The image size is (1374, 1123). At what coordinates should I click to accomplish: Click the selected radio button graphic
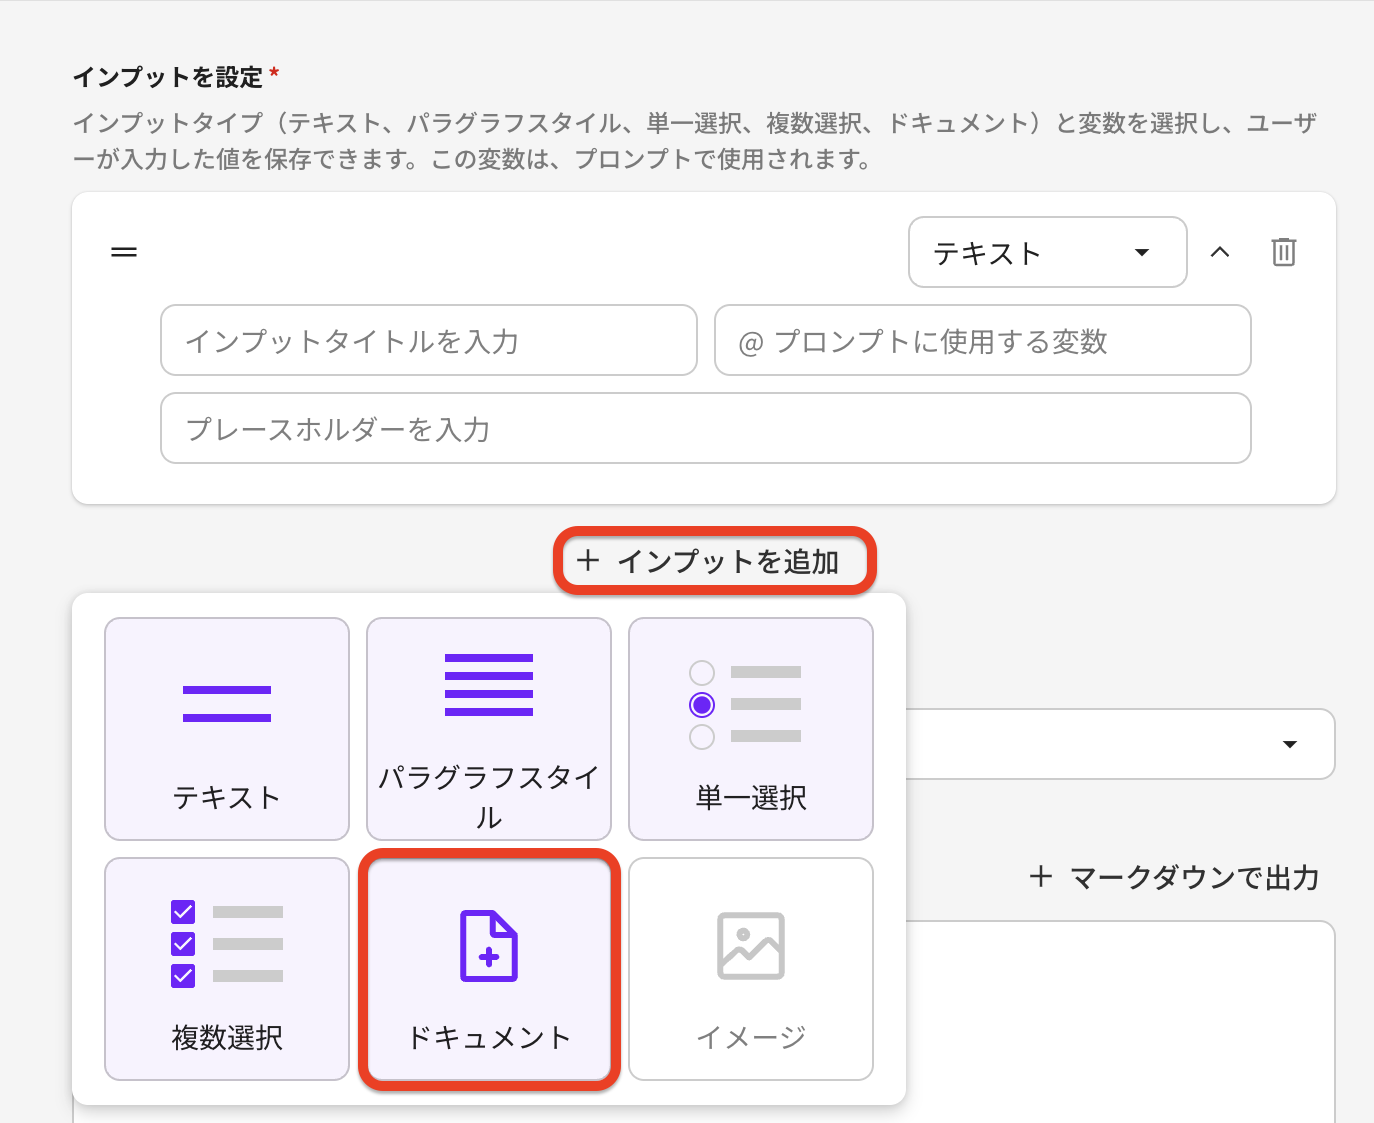pyautogui.click(x=702, y=705)
